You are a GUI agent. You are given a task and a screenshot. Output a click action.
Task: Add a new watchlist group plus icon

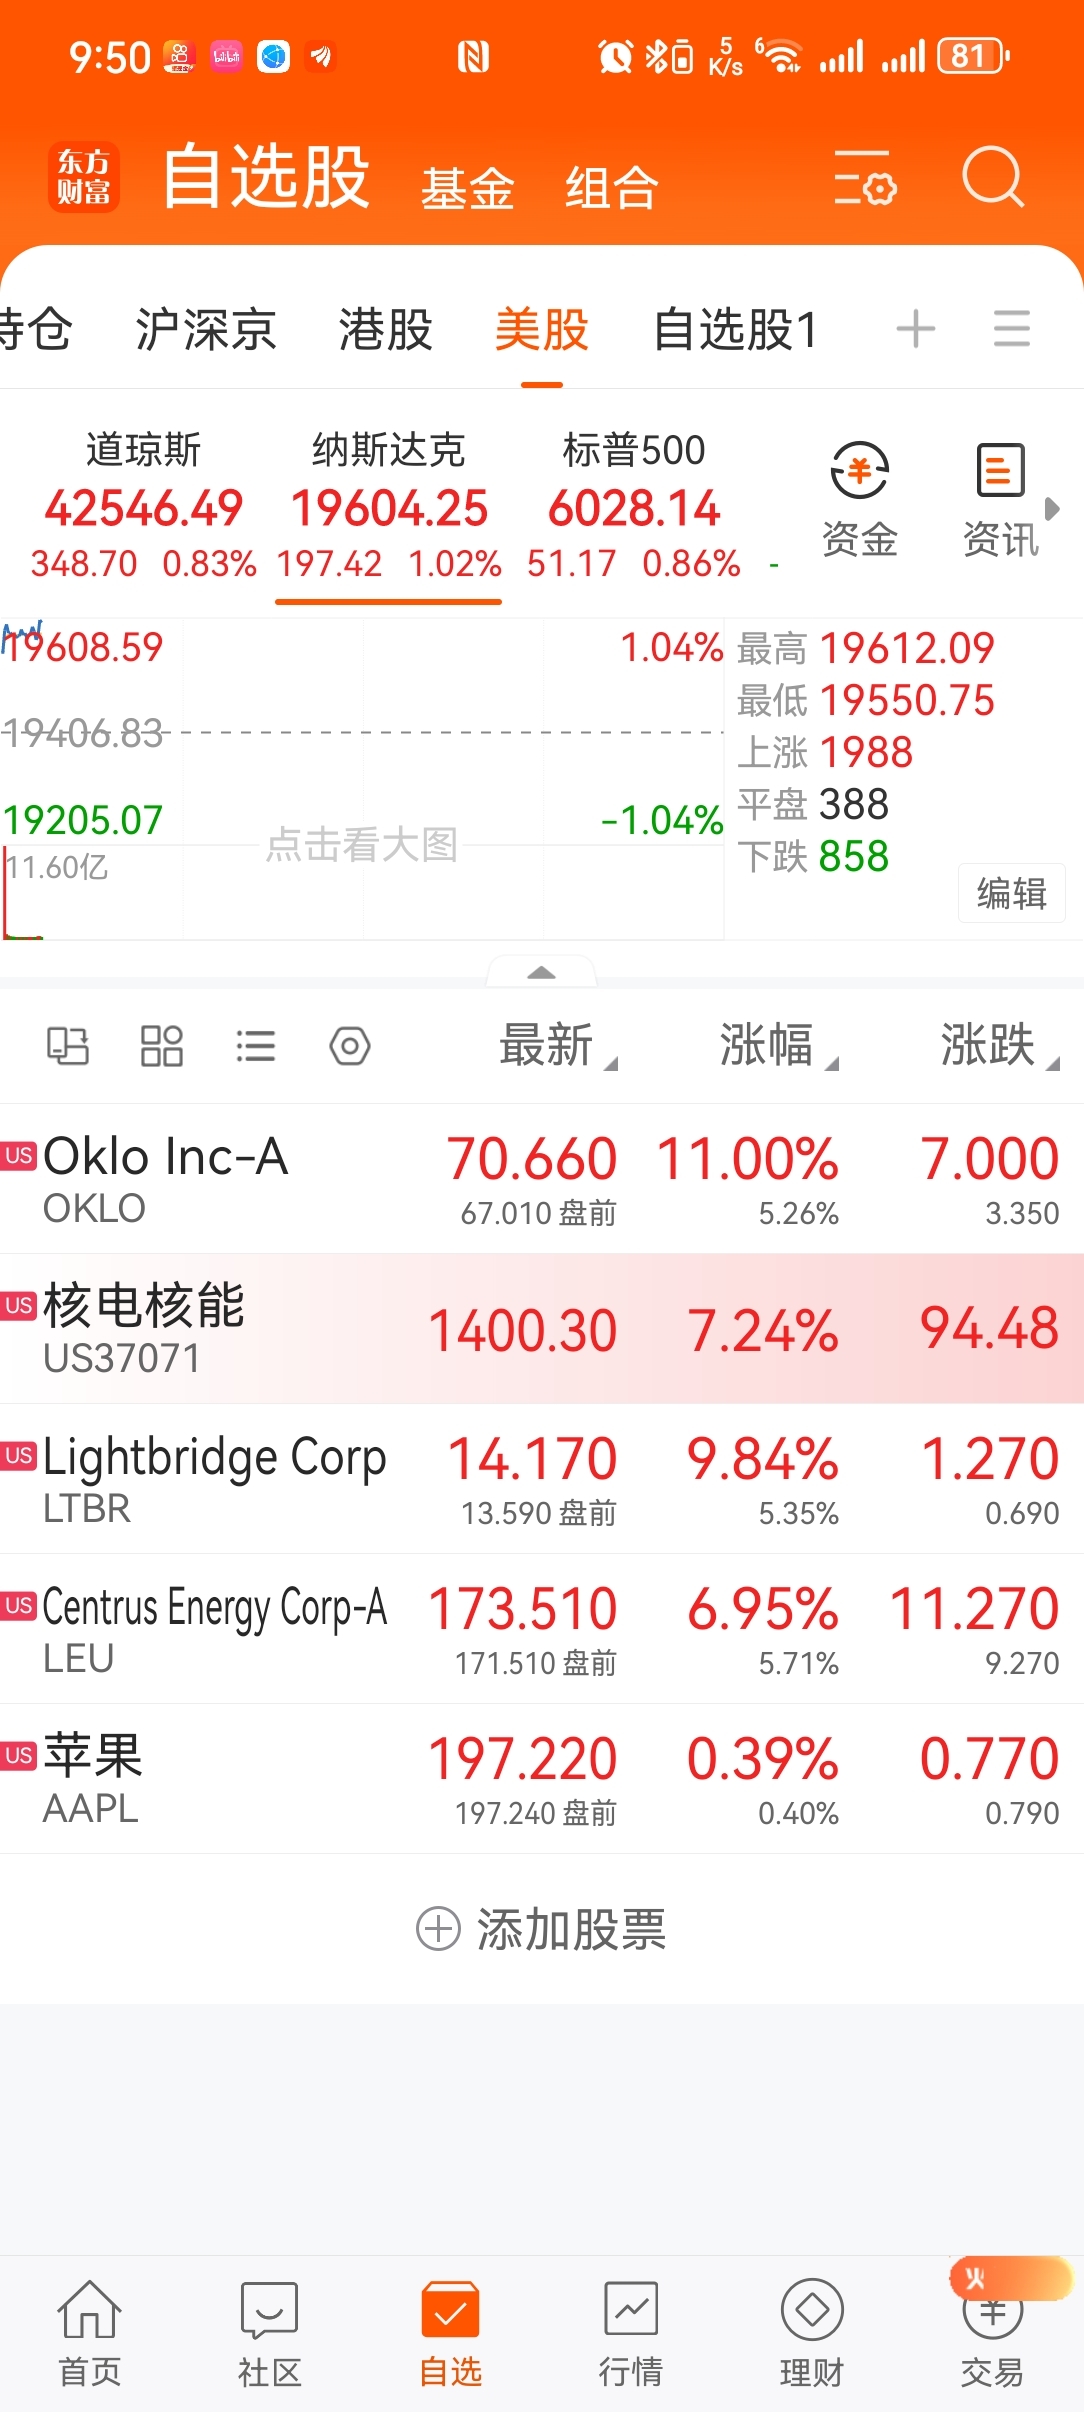point(916,329)
